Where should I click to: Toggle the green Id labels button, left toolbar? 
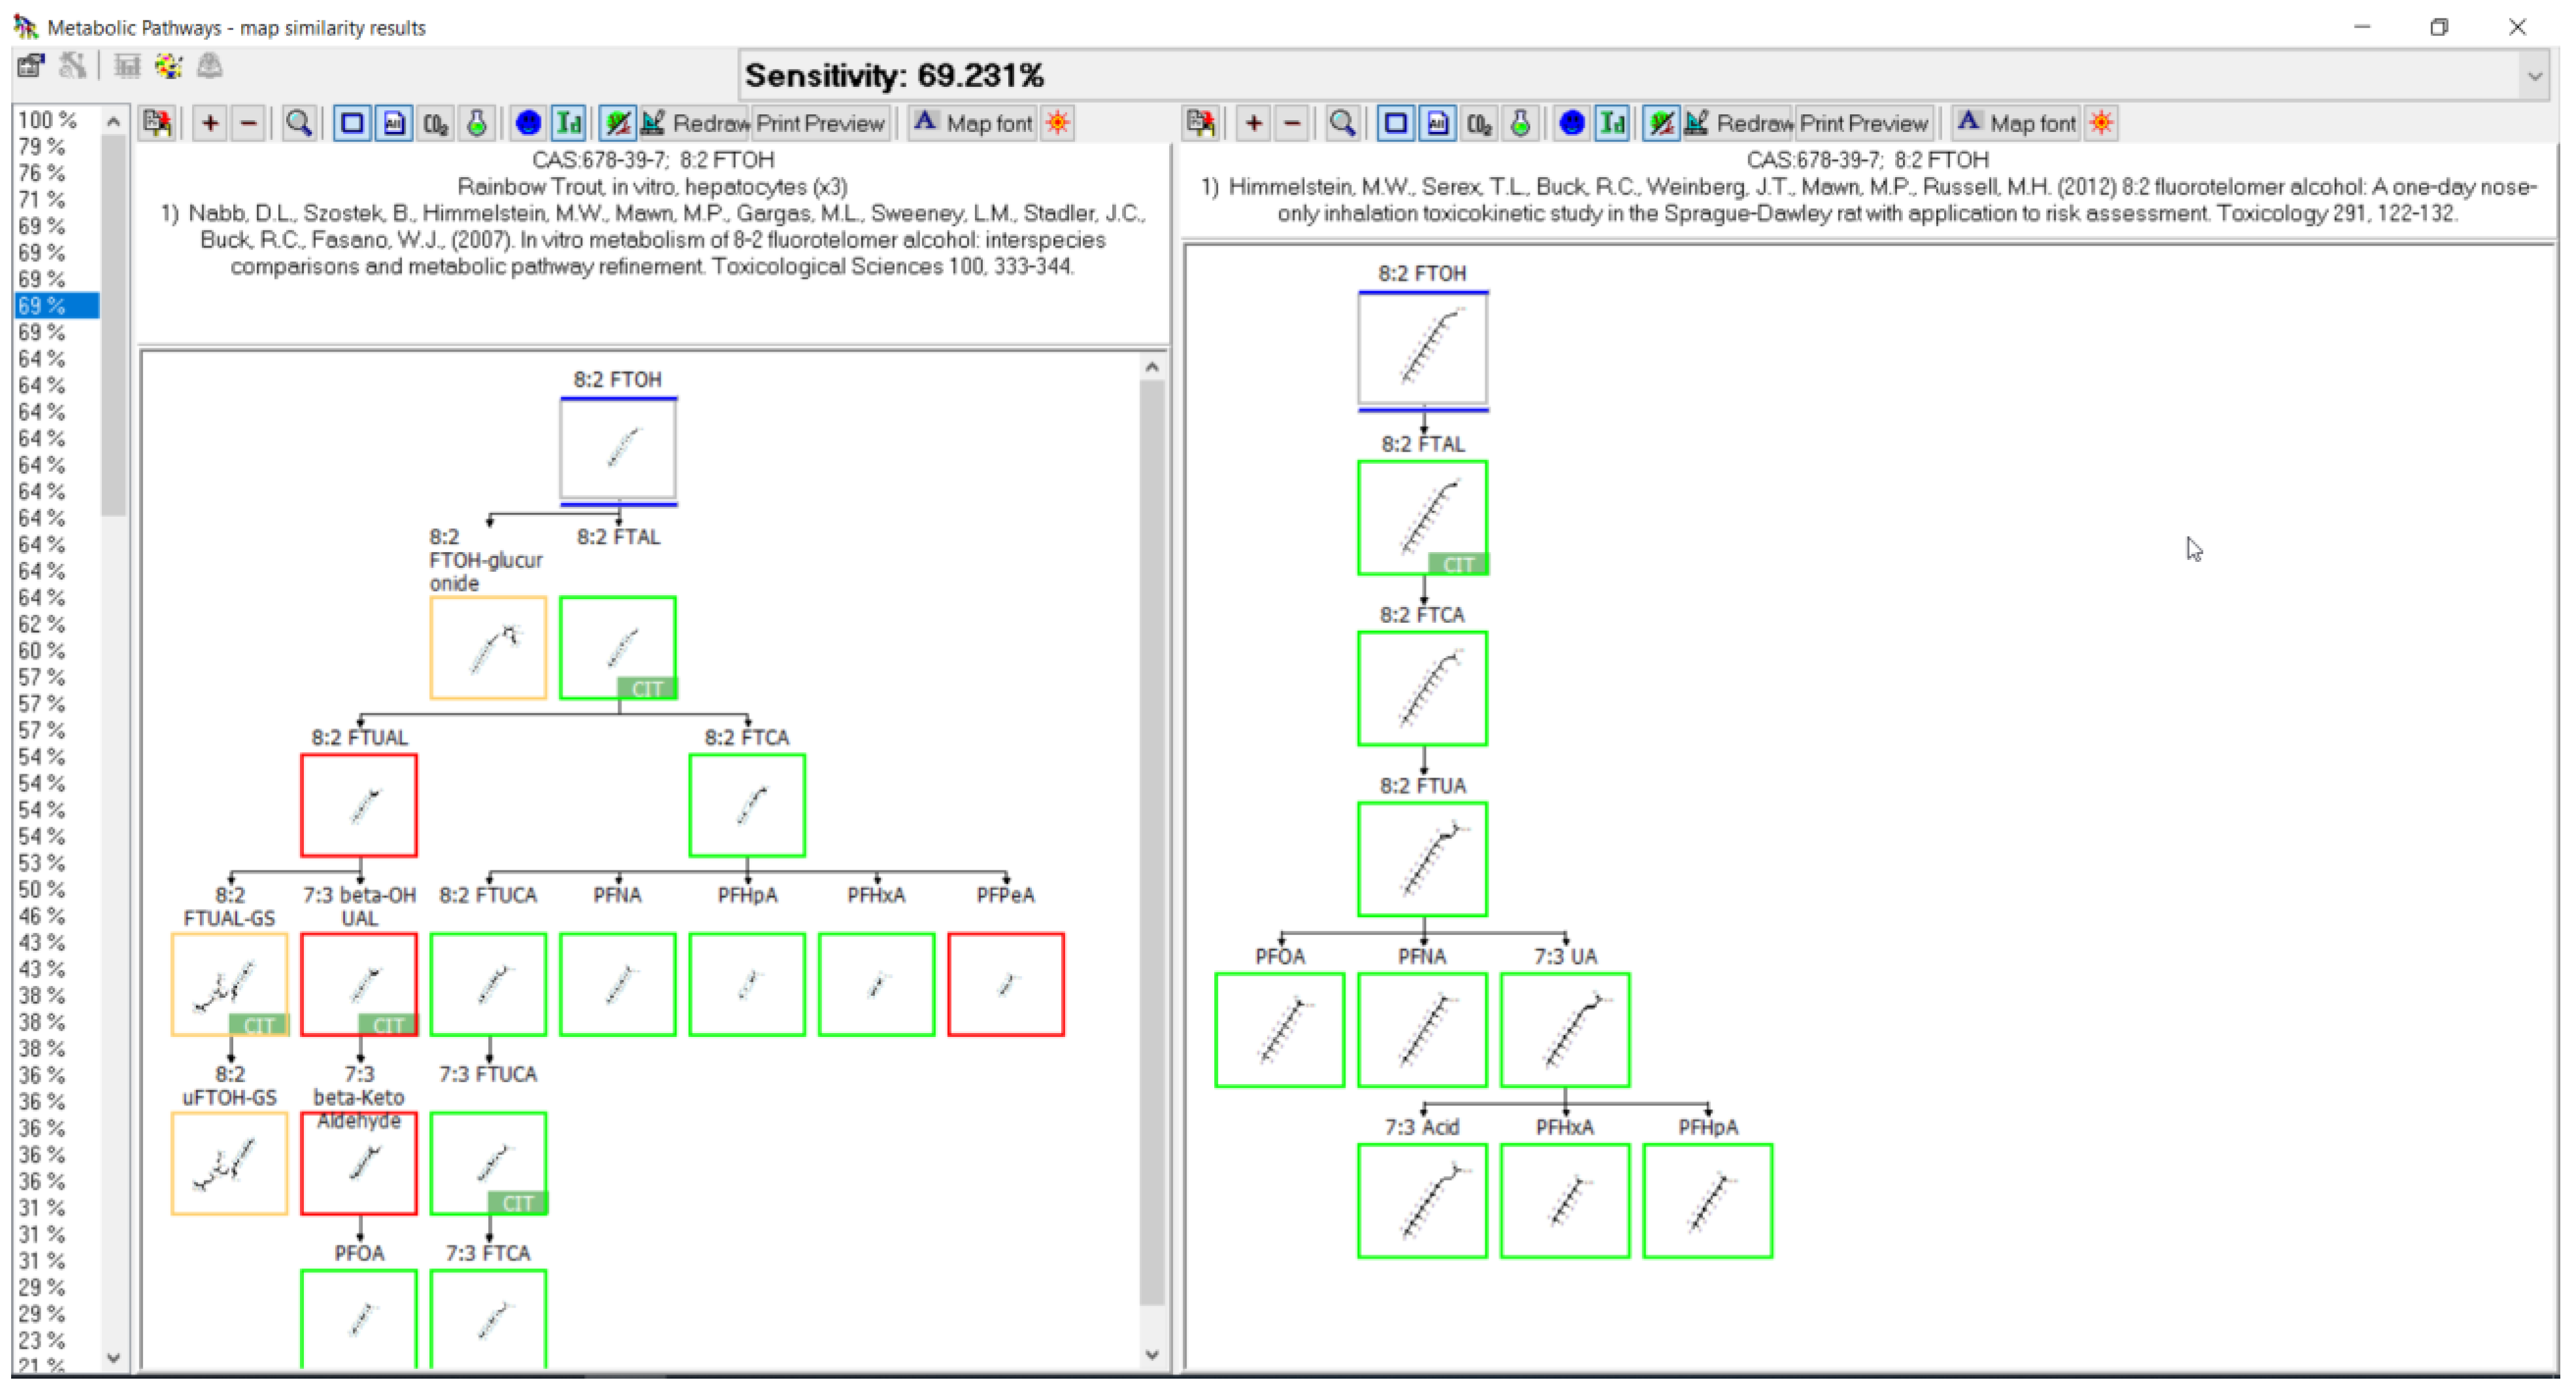(569, 123)
